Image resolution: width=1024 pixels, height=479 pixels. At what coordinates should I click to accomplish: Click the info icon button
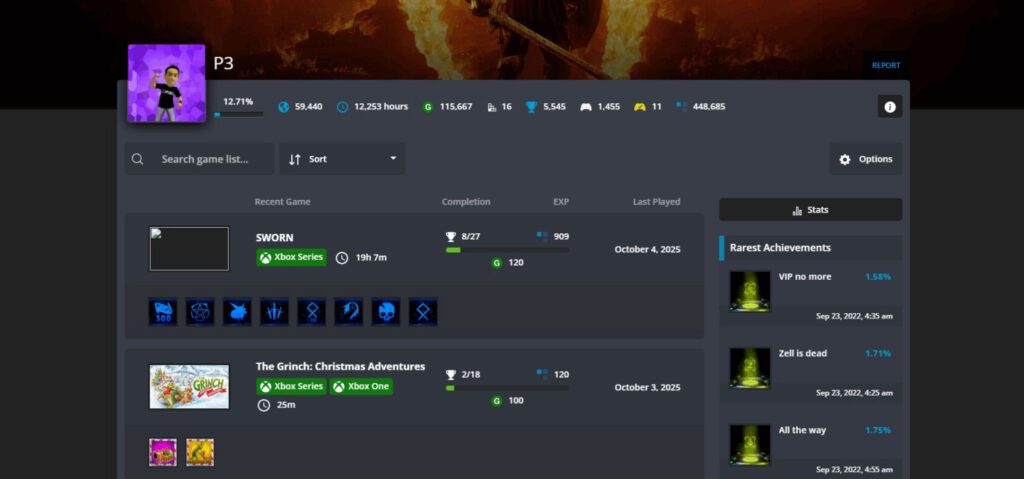[x=889, y=106]
